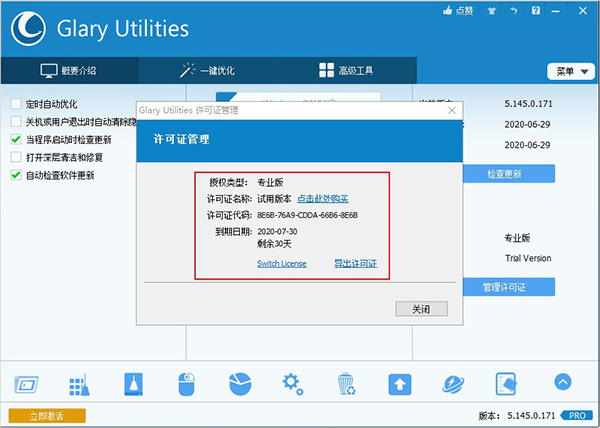Click the curved undo arrow icon

[514, 11]
